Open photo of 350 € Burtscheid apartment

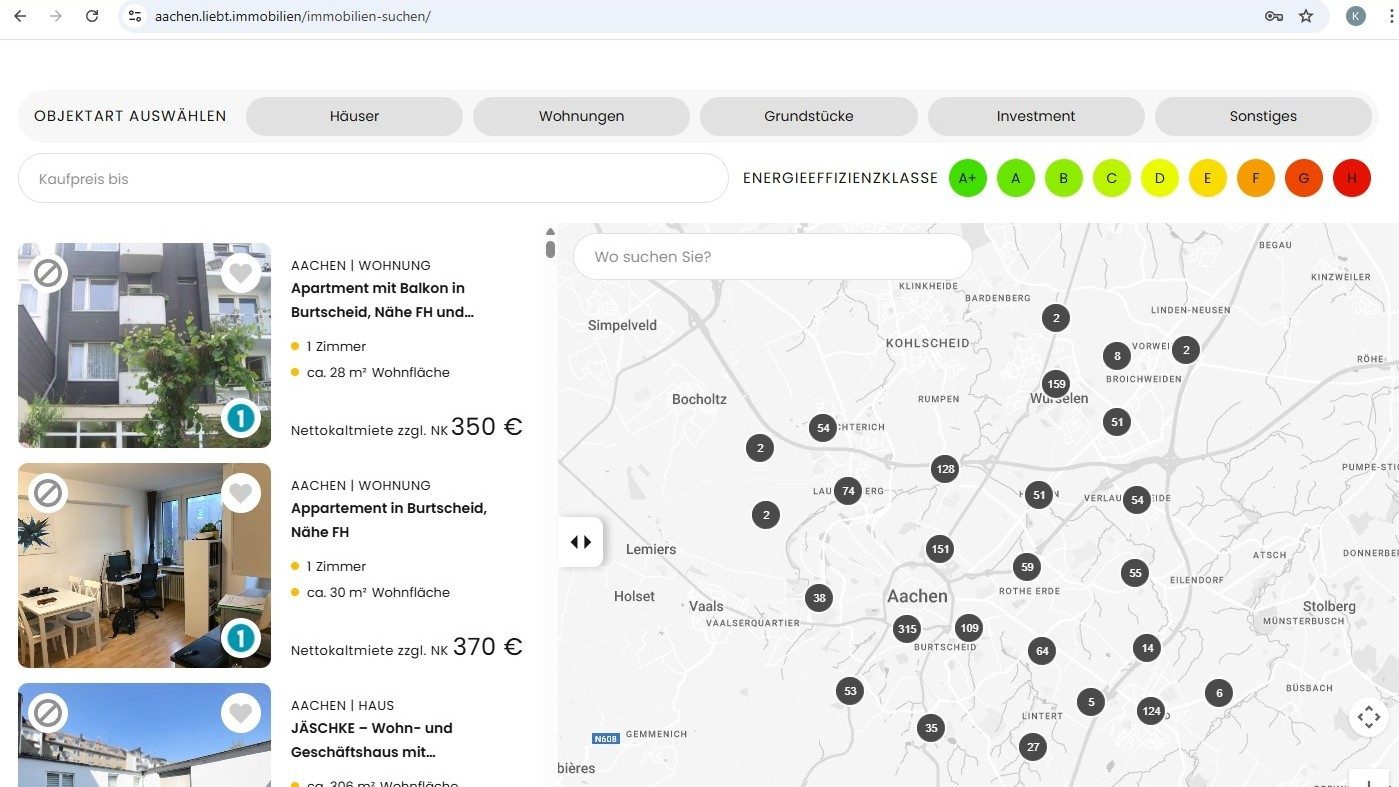pyautogui.click(x=144, y=345)
